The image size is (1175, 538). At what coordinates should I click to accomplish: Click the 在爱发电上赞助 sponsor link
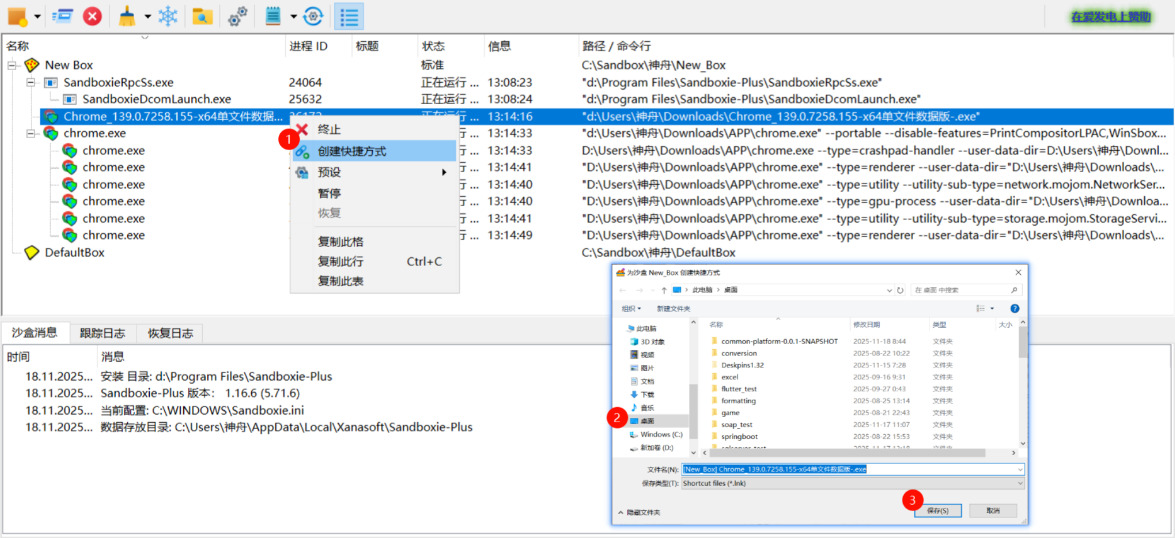(1110, 16)
